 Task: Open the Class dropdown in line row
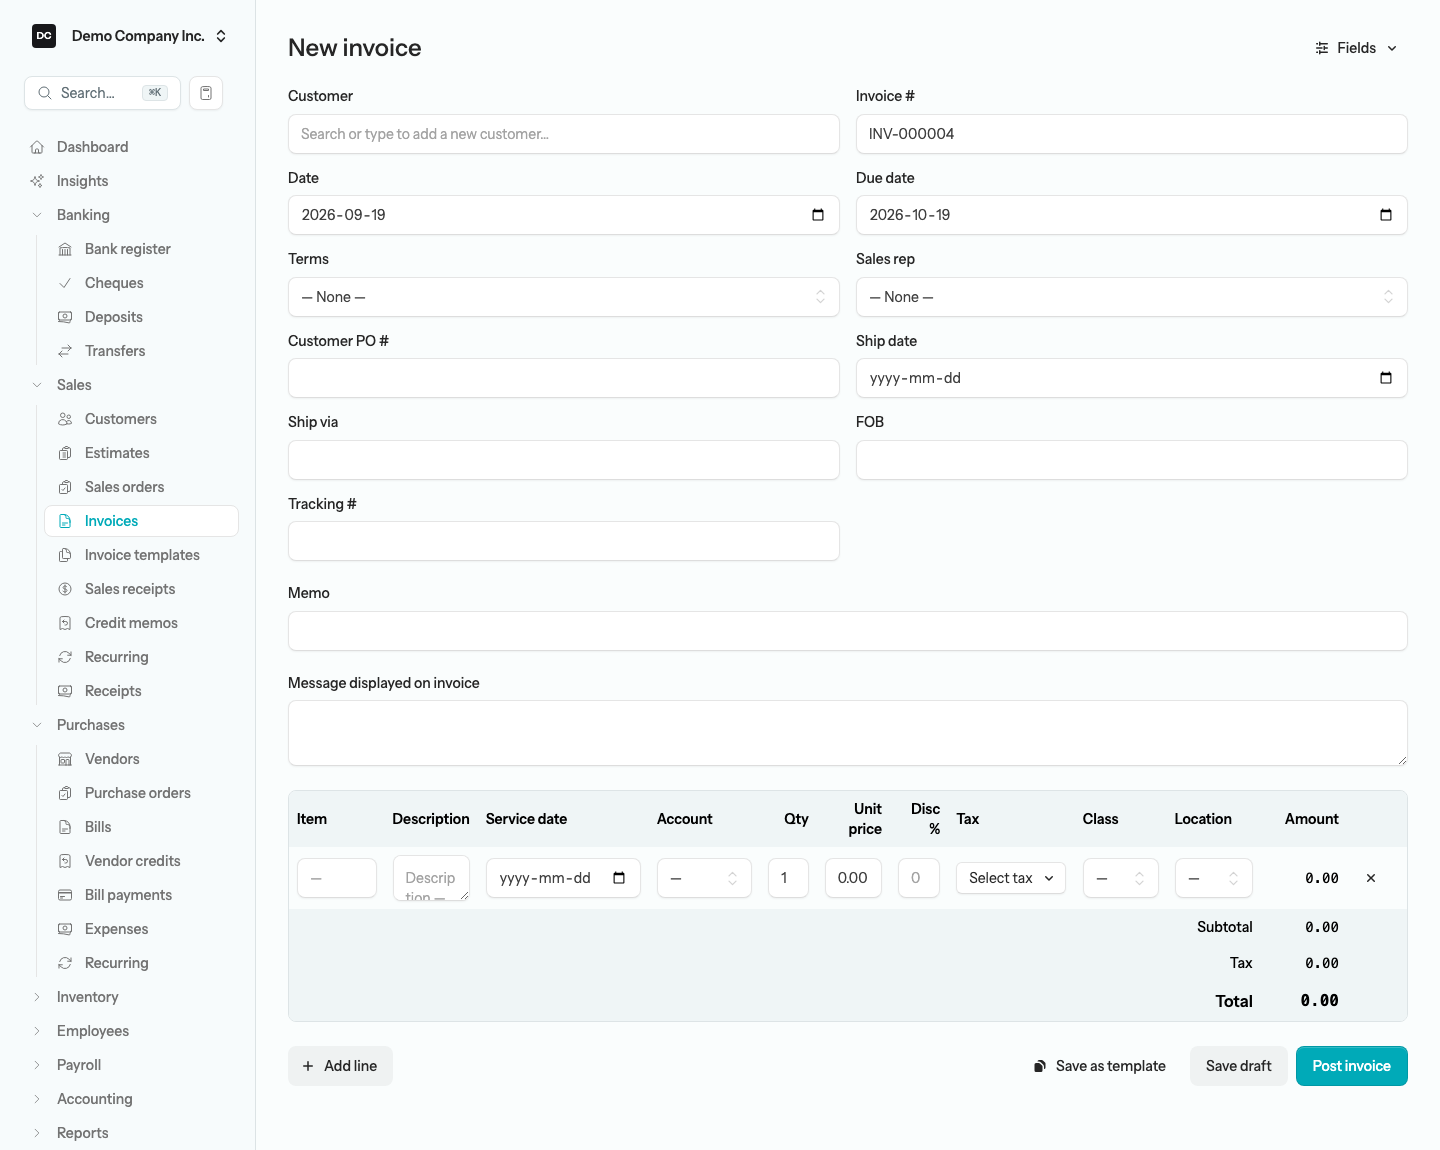coord(1120,878)
